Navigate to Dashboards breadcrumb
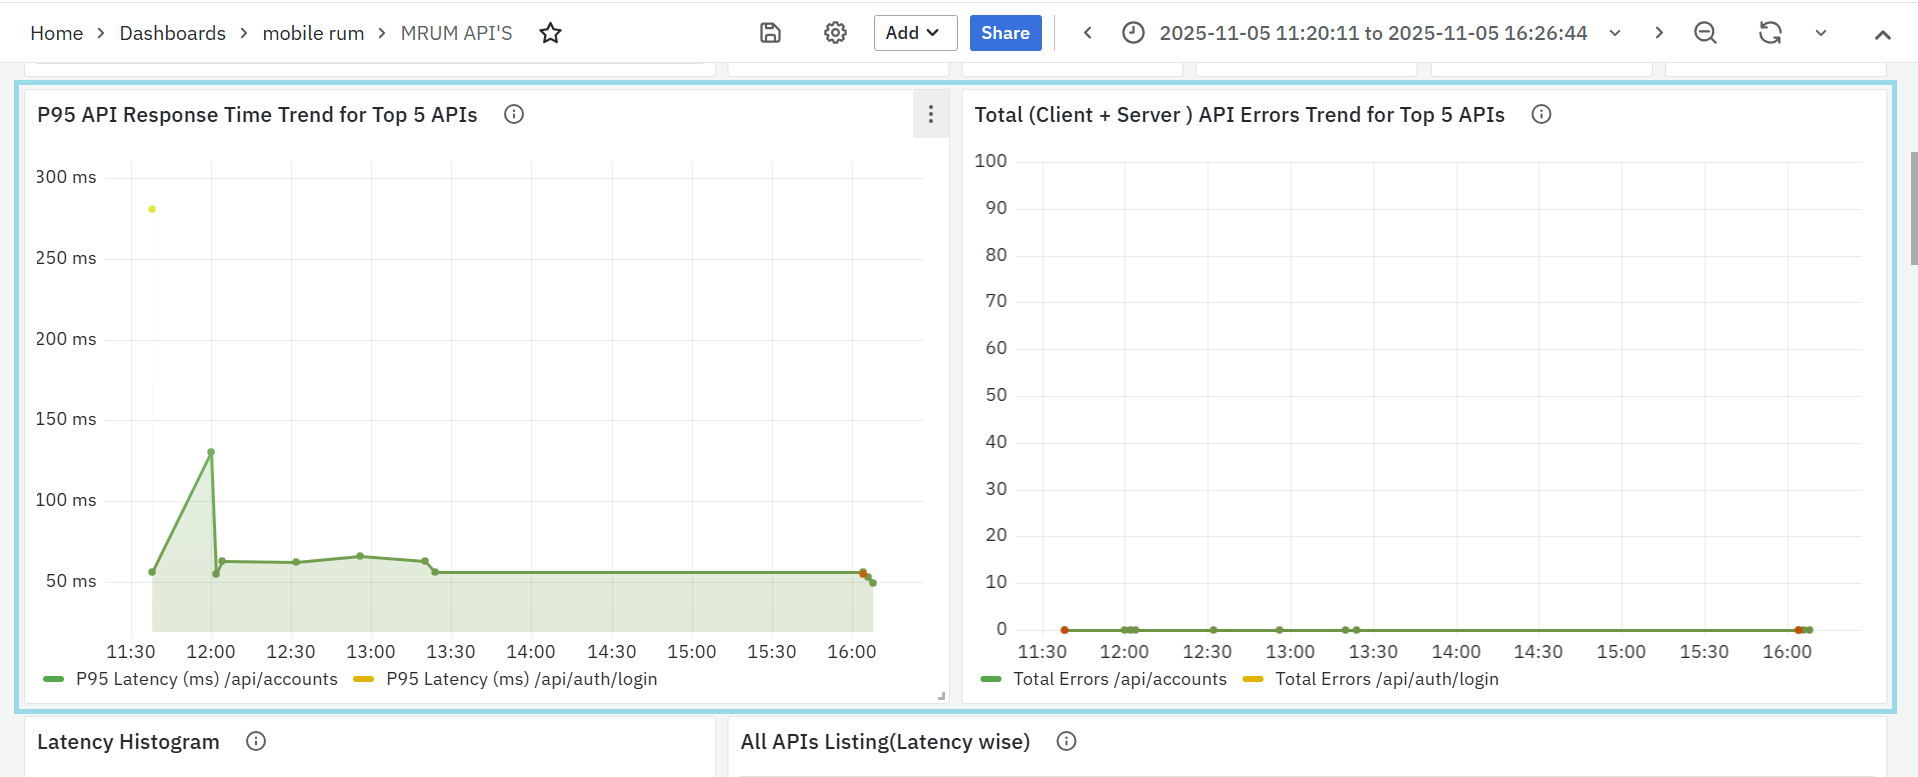This screenshot has width=1918, height=777. pyautogui.click(x=172, y=33)
